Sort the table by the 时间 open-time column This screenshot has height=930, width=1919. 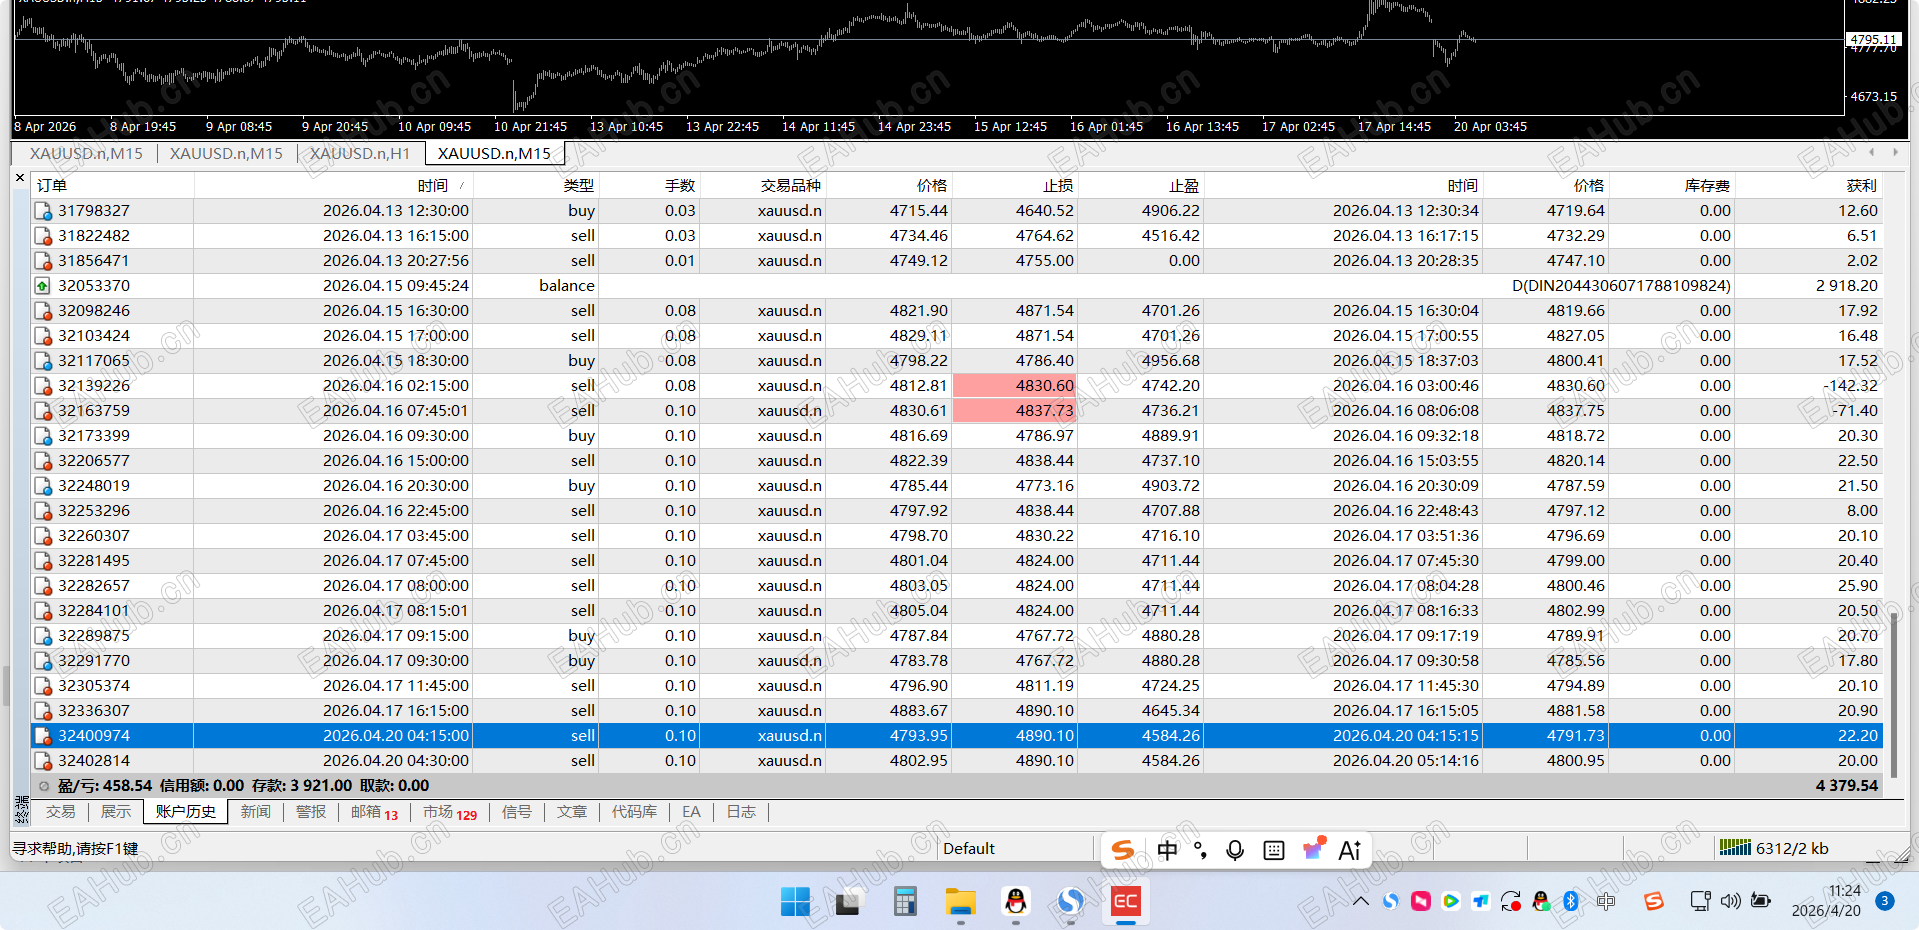tap(432, 186)
